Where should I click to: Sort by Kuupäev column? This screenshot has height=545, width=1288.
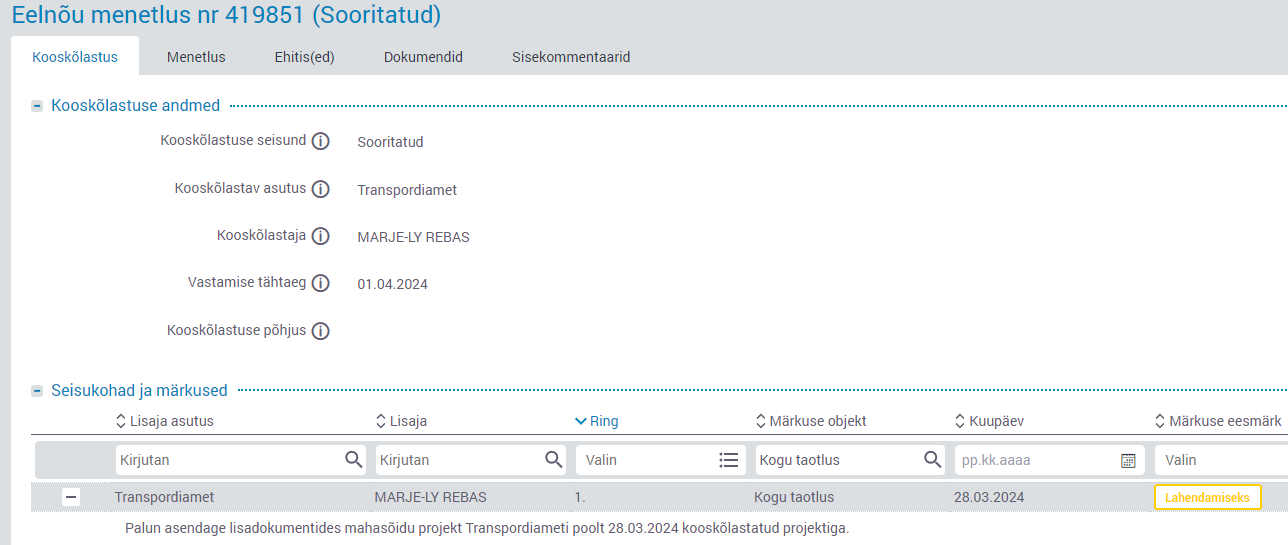pos(989,421)
